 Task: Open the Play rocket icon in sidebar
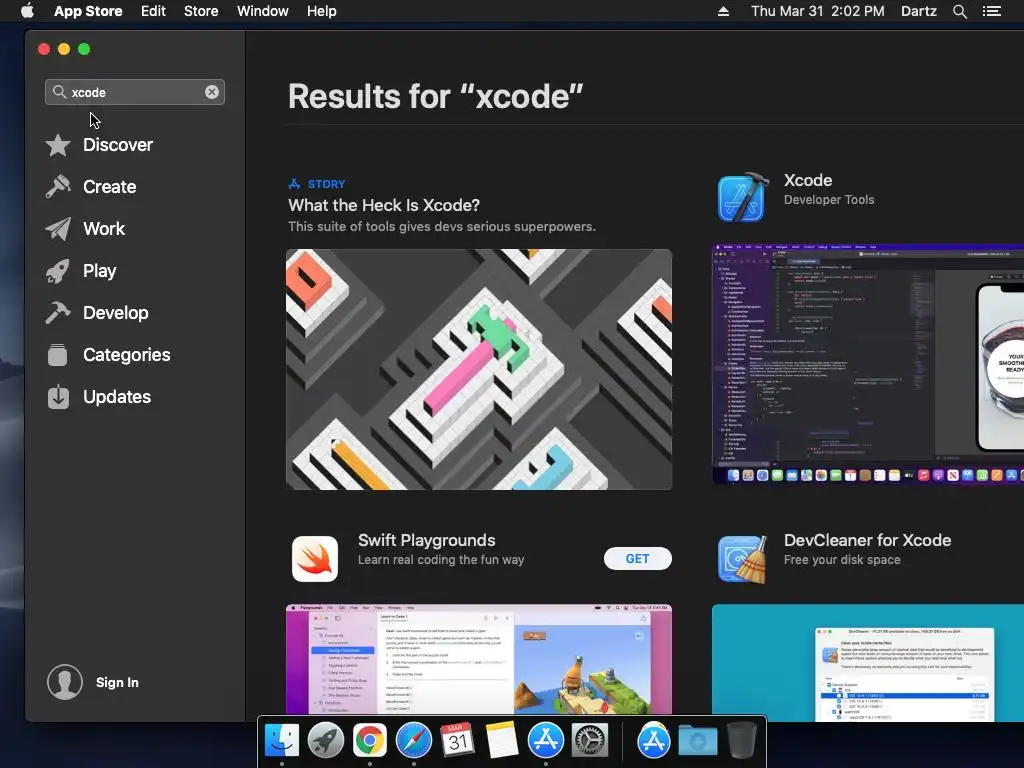click(57, 271)
